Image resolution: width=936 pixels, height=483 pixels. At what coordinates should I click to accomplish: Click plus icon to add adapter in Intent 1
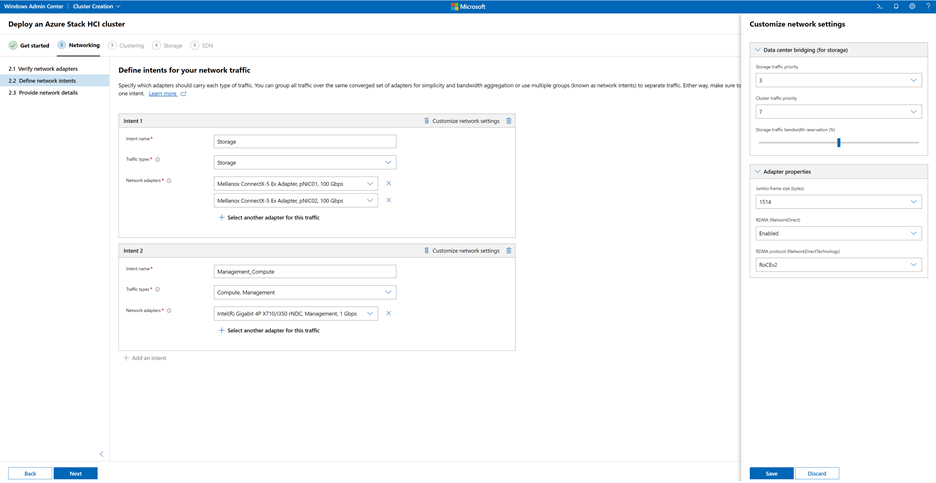pos(221,218)
